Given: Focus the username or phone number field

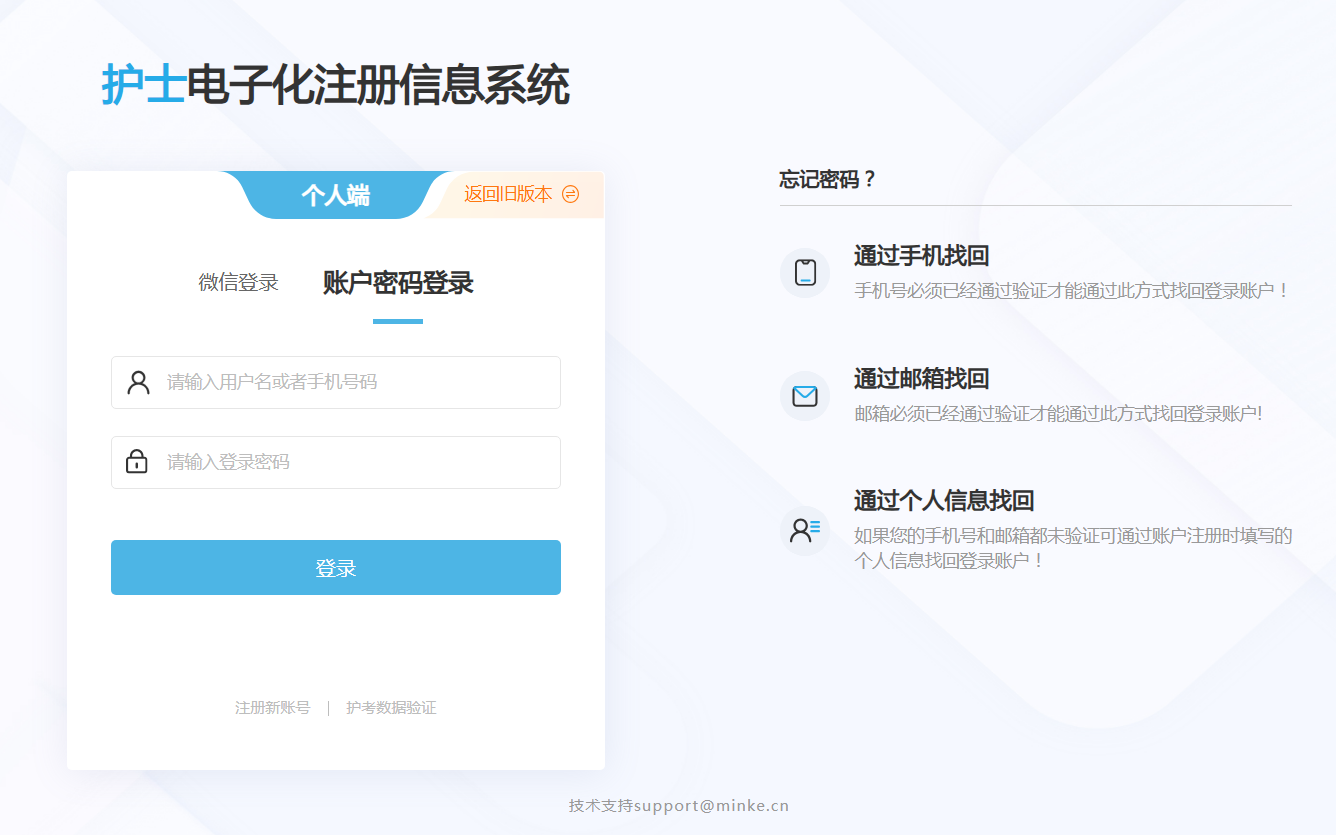Looking at the screenshot, I should (355, 382).
